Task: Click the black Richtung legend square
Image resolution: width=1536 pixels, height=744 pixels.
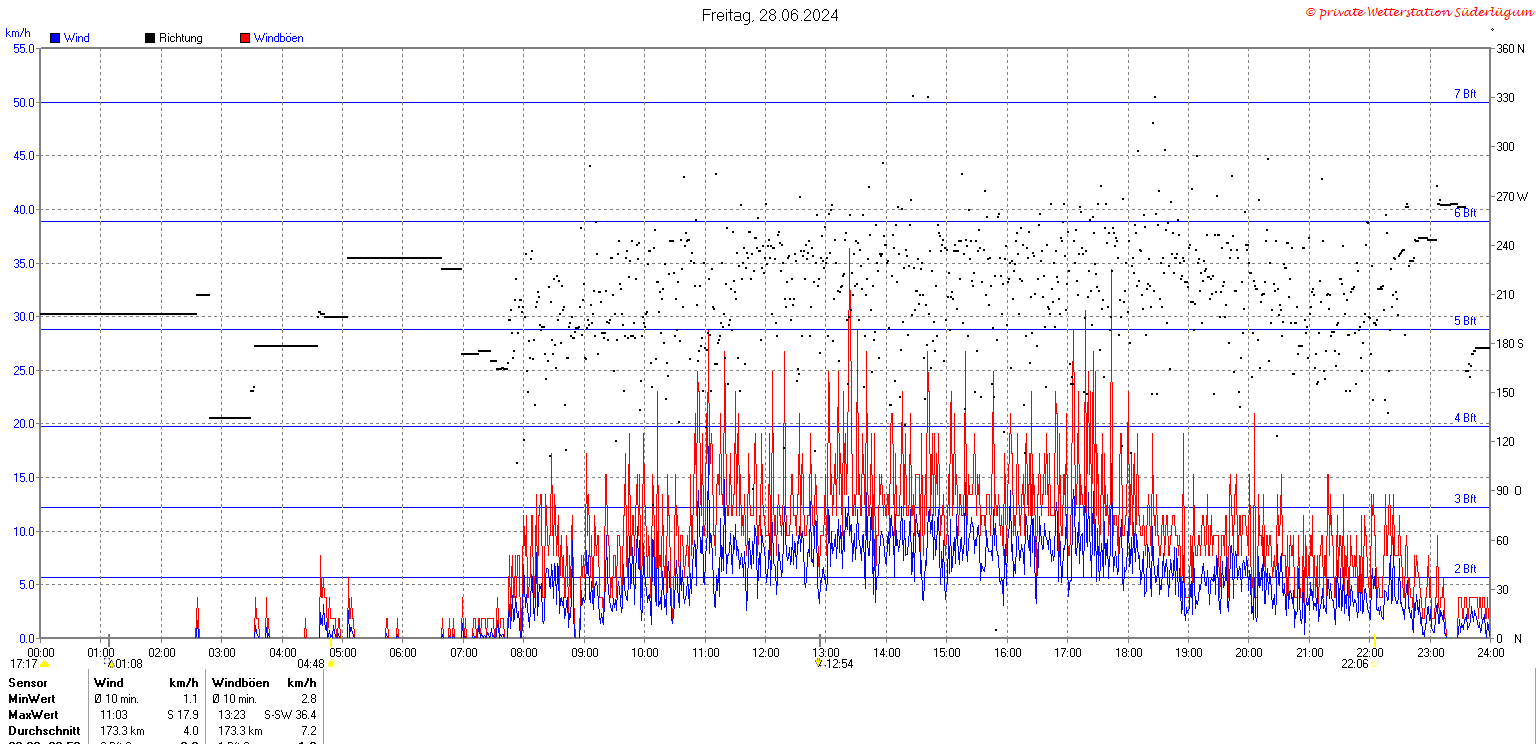Action: point(150,38)
